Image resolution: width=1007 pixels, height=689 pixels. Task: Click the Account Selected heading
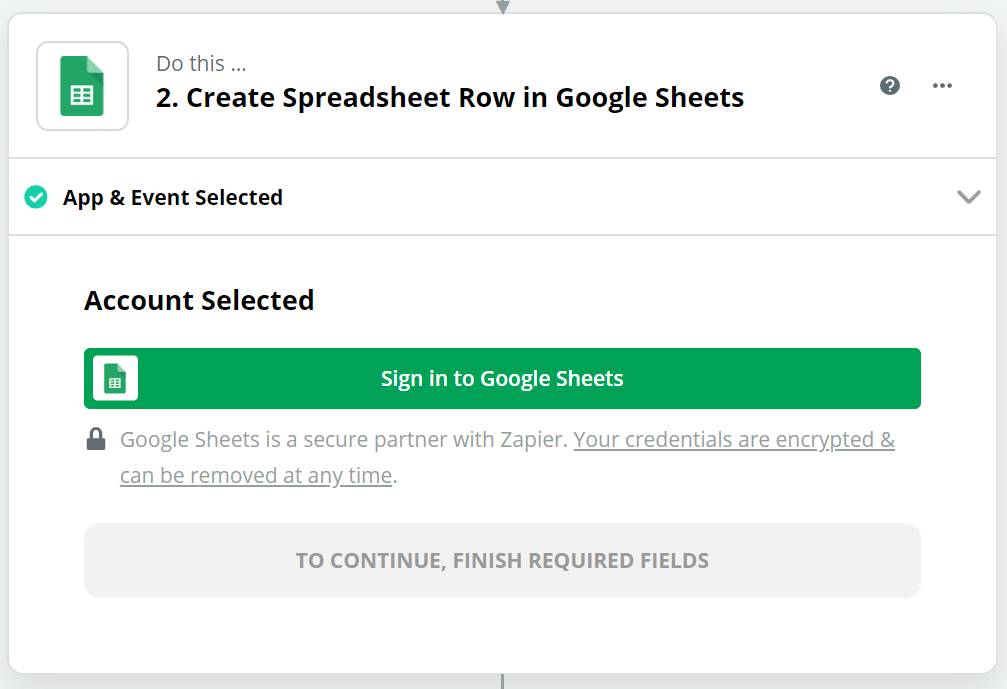199,301
